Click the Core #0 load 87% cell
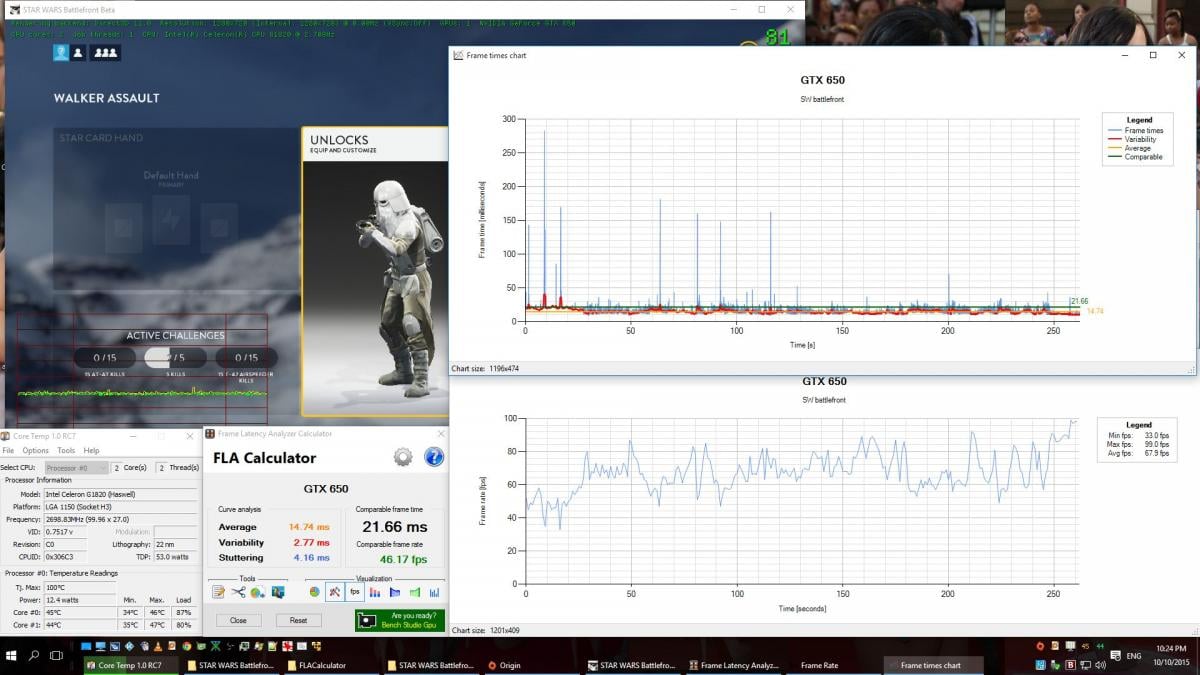The height and width of the screenshot is (675, 1200). (x=184, y=612)
